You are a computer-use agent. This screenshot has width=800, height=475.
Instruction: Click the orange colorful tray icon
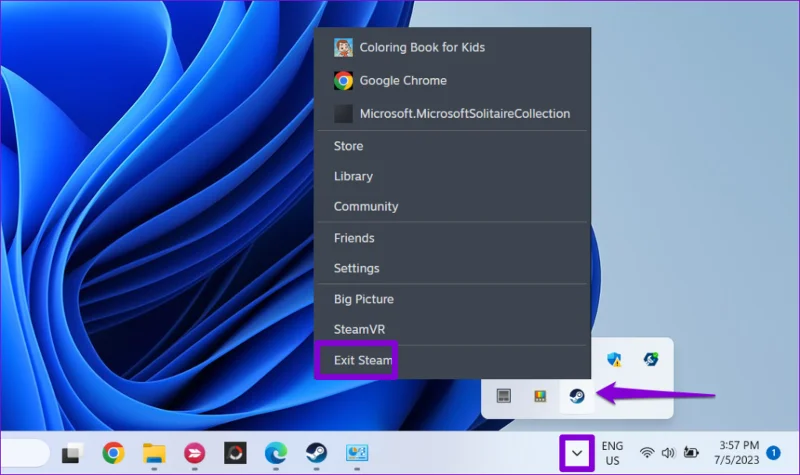click(x=540, y=396)
